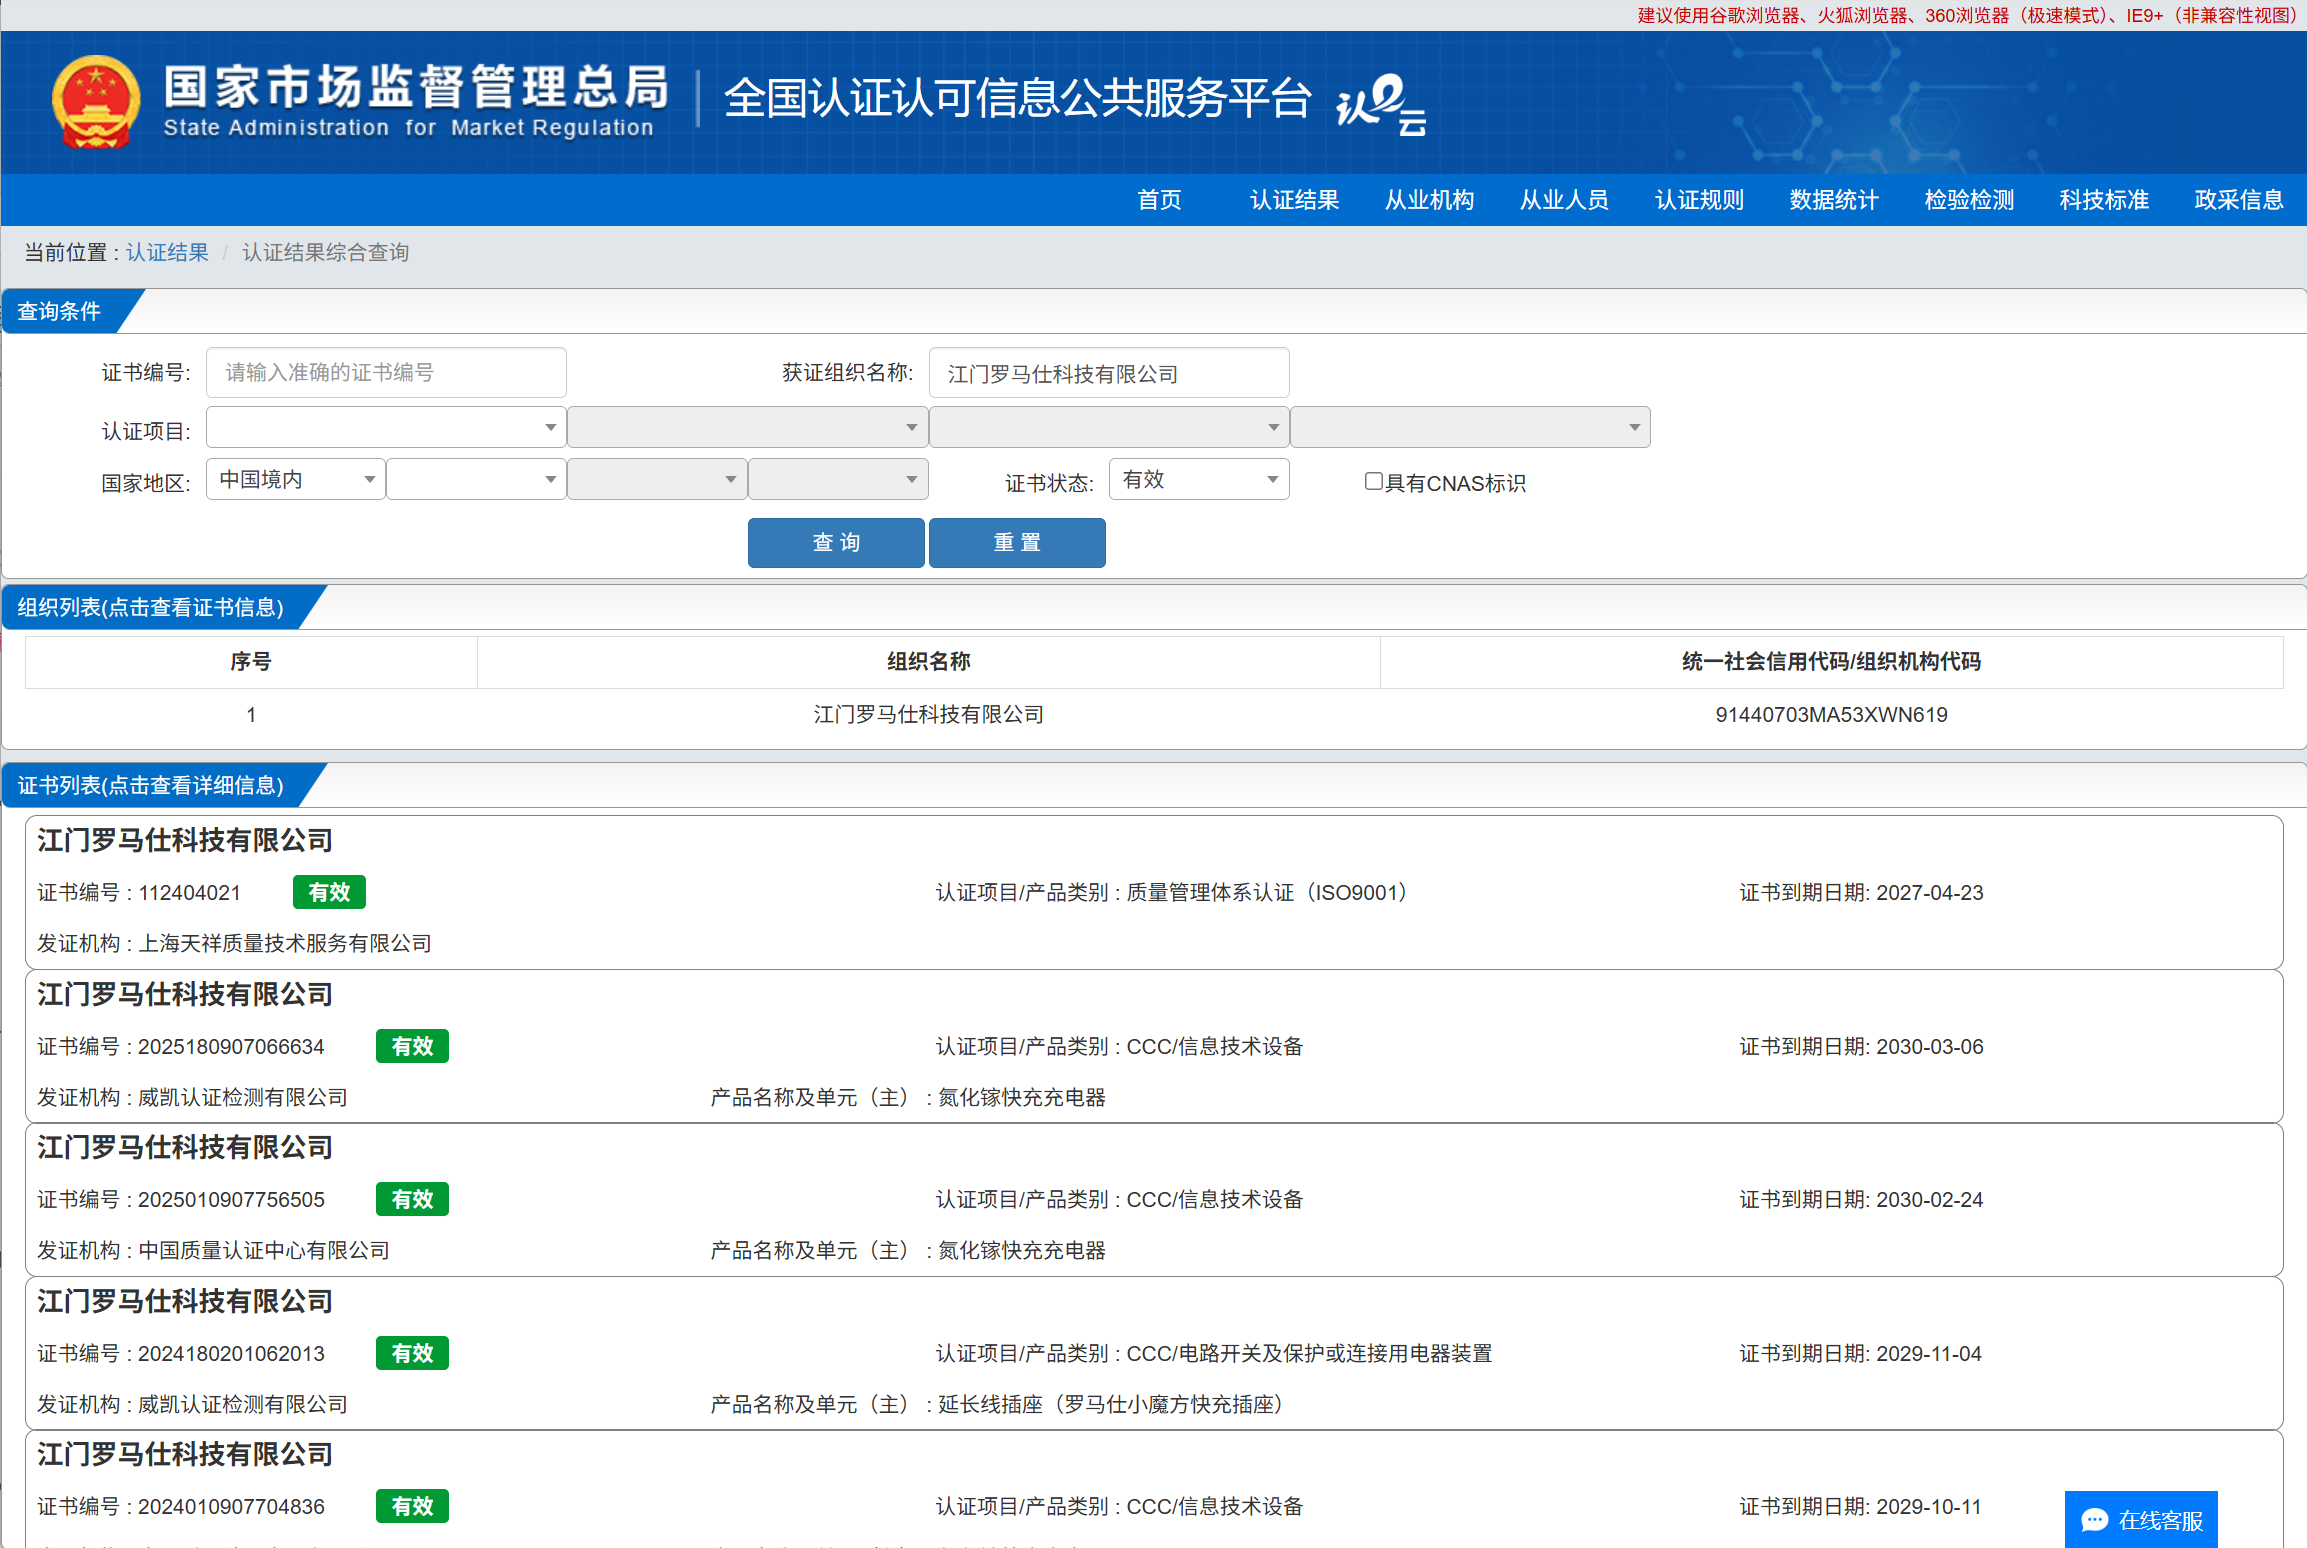This screenshot has width=2307, height=1548.
Task: Click into the 证书编号 input field
Action: (x=386, y=372)
